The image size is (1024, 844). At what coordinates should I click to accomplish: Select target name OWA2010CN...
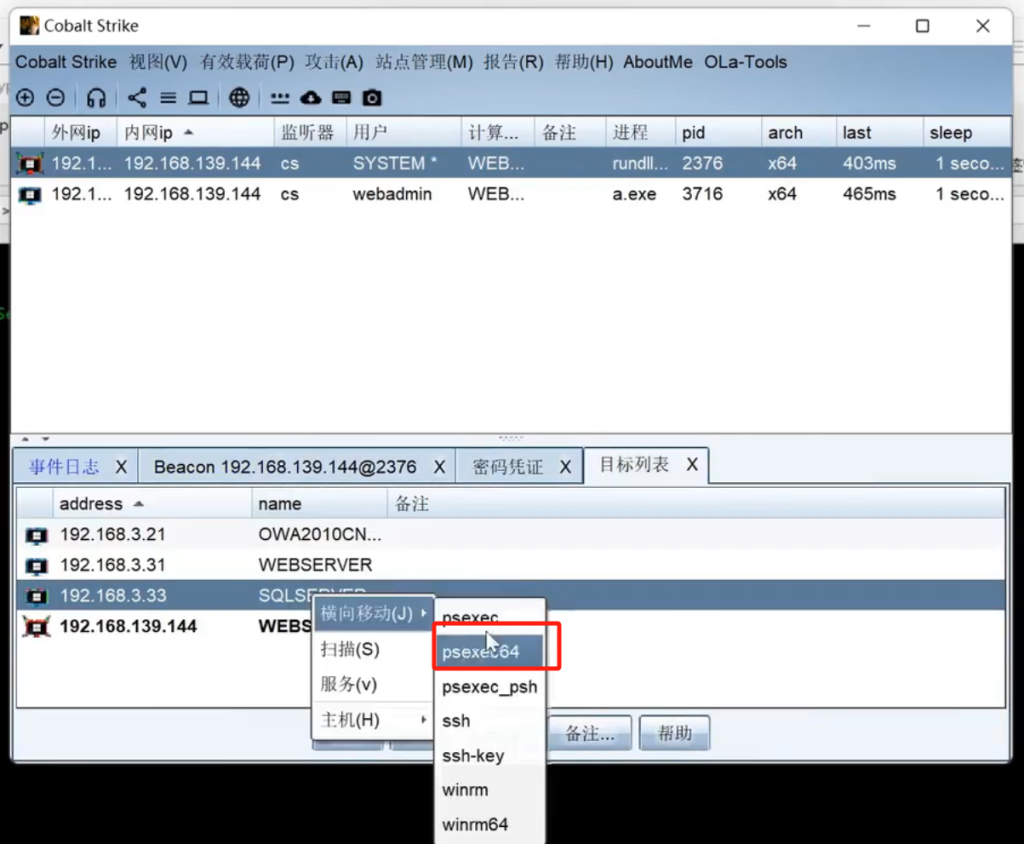319,534
